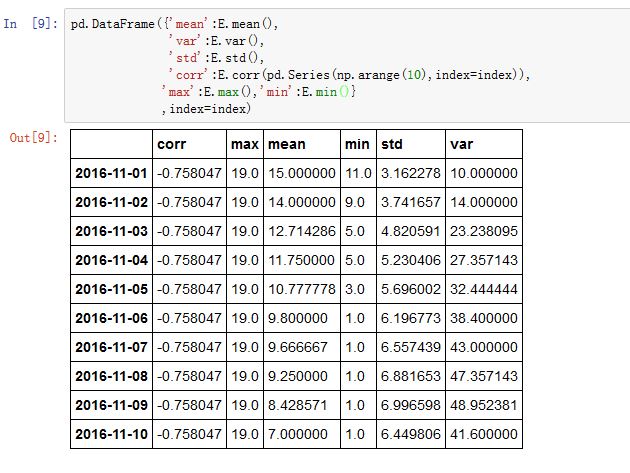Click the 'min' column header

tap(357, 145)
